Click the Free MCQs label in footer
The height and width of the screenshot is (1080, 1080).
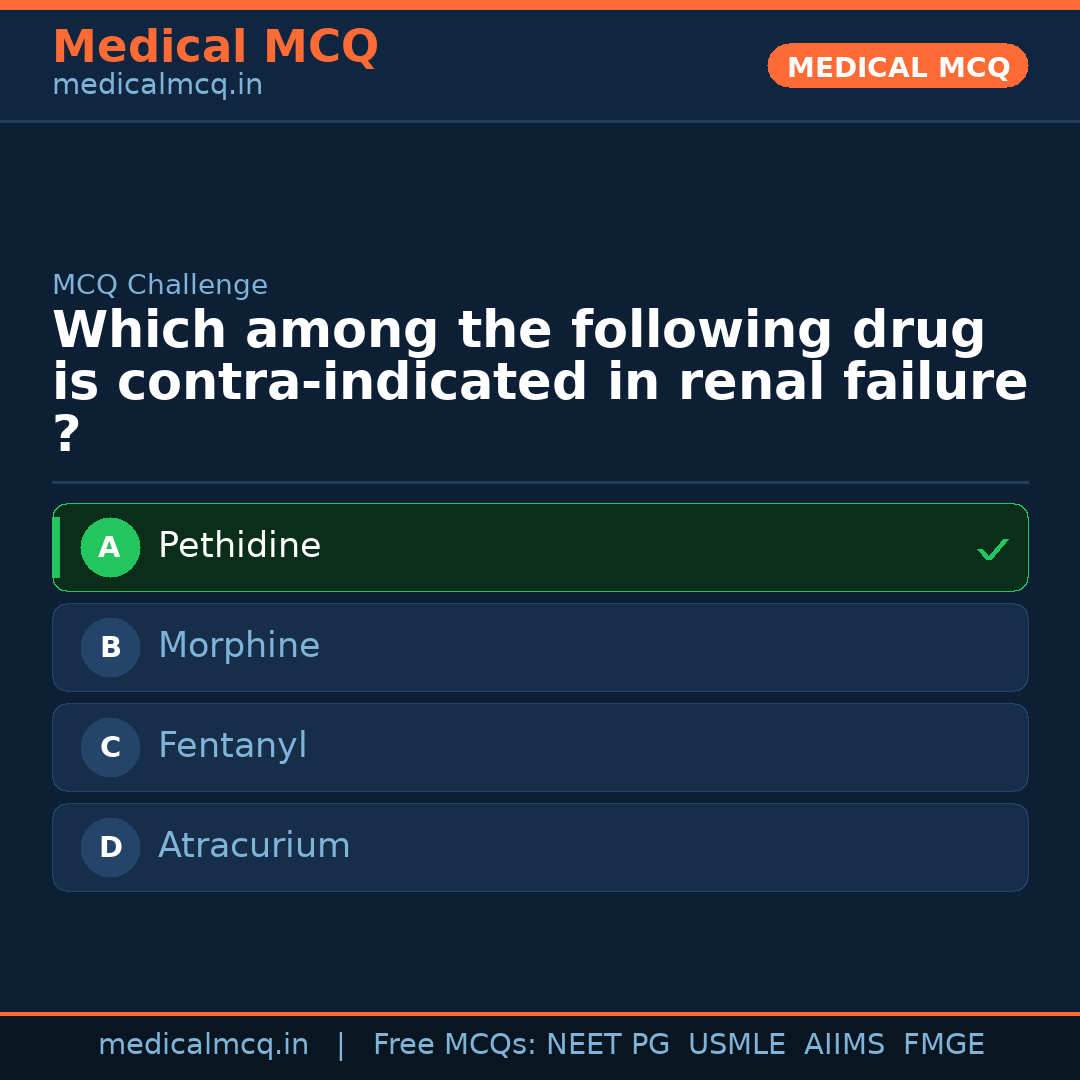pyautogui.click(x=455, y=1045)
